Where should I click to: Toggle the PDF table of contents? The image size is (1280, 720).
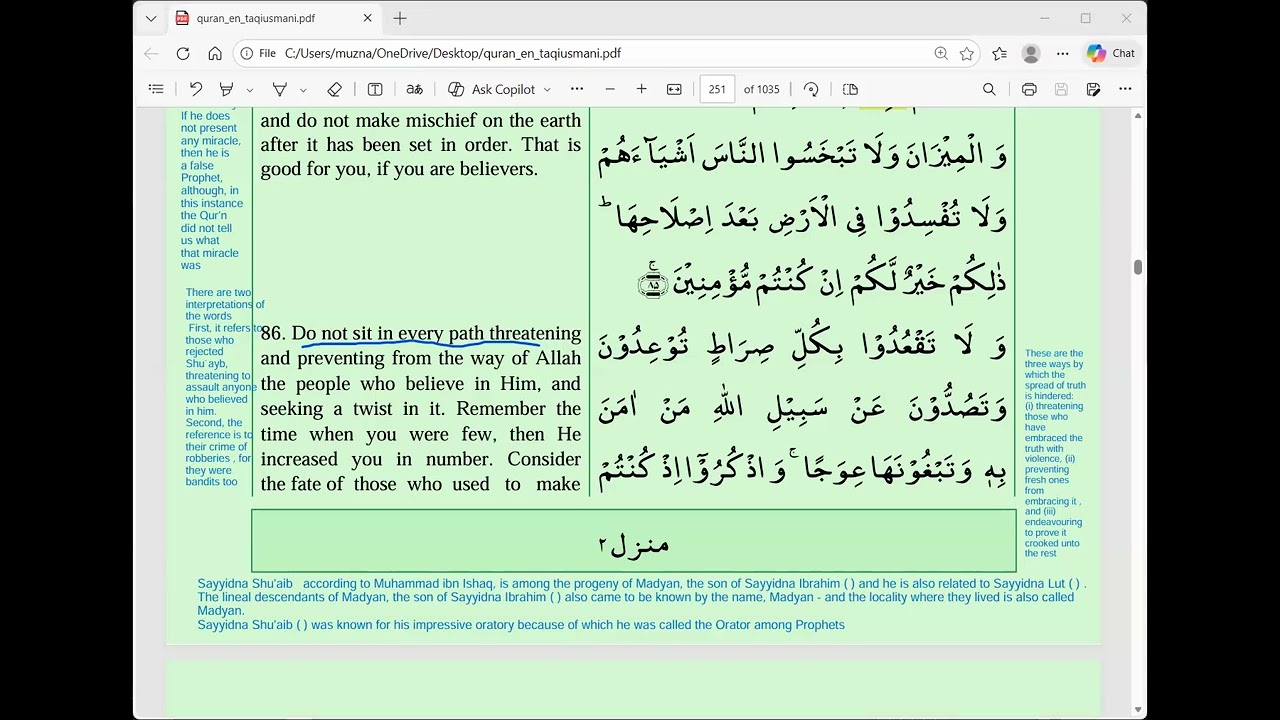156,89
